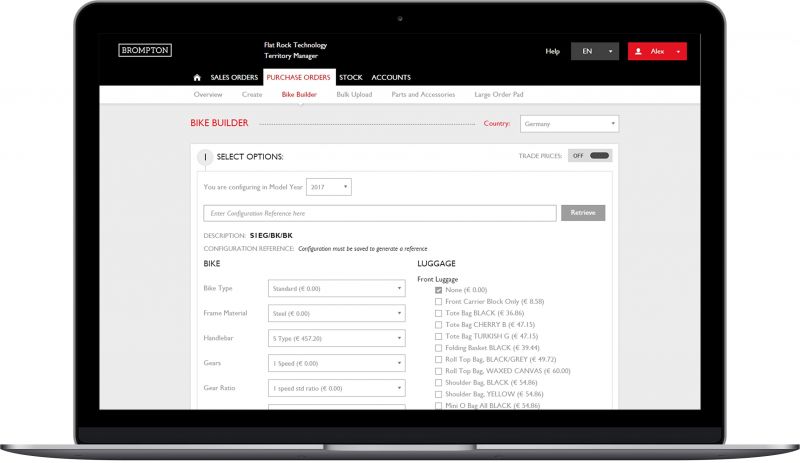Viewport: 800px width, 463px height.
Task: Go to Parts and Accessories tab
Action: (423, 95)
